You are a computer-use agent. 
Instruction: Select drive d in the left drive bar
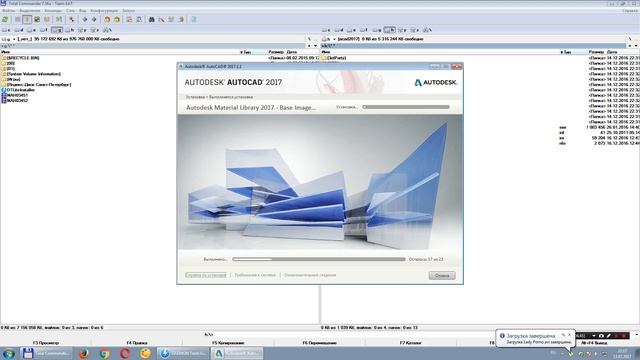pos(18,30)
